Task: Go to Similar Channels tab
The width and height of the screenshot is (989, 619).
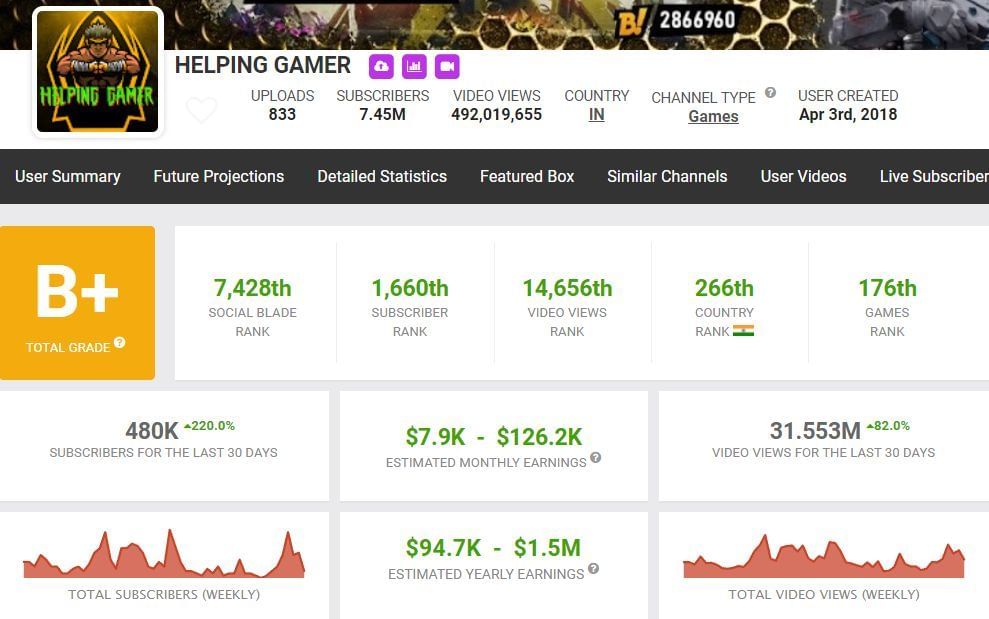Action: (667, 176)
